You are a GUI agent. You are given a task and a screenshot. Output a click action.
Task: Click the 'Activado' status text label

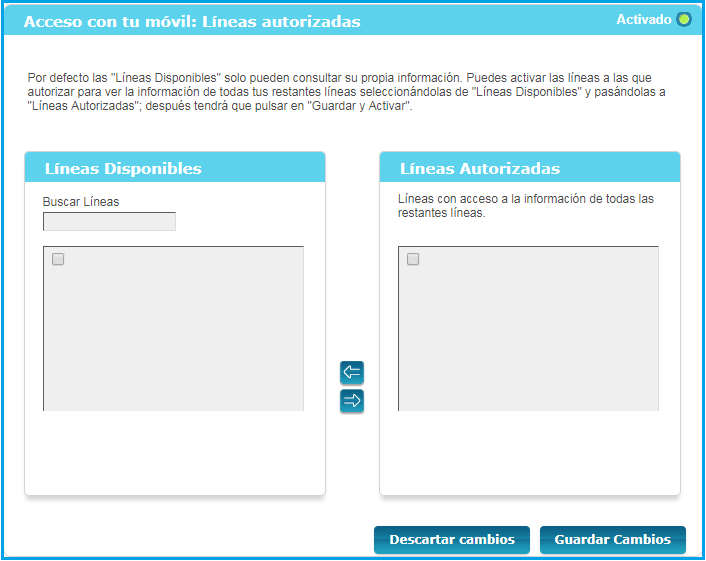(x=643, y=19)
